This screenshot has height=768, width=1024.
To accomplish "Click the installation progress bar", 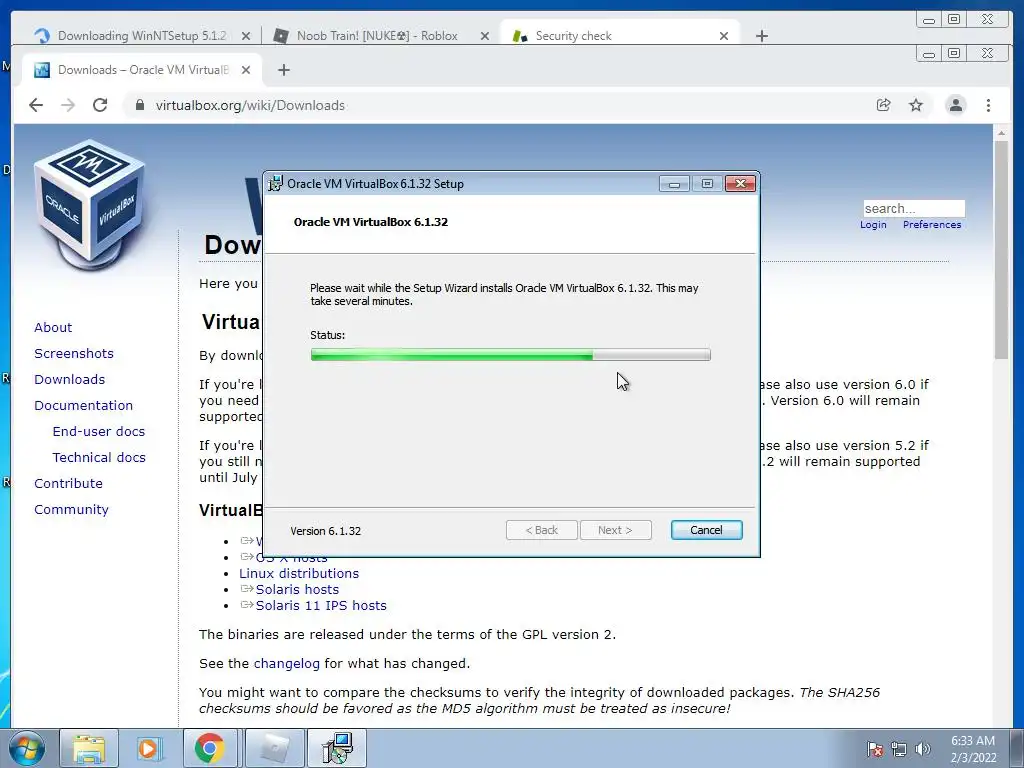I will pos(511,355).
